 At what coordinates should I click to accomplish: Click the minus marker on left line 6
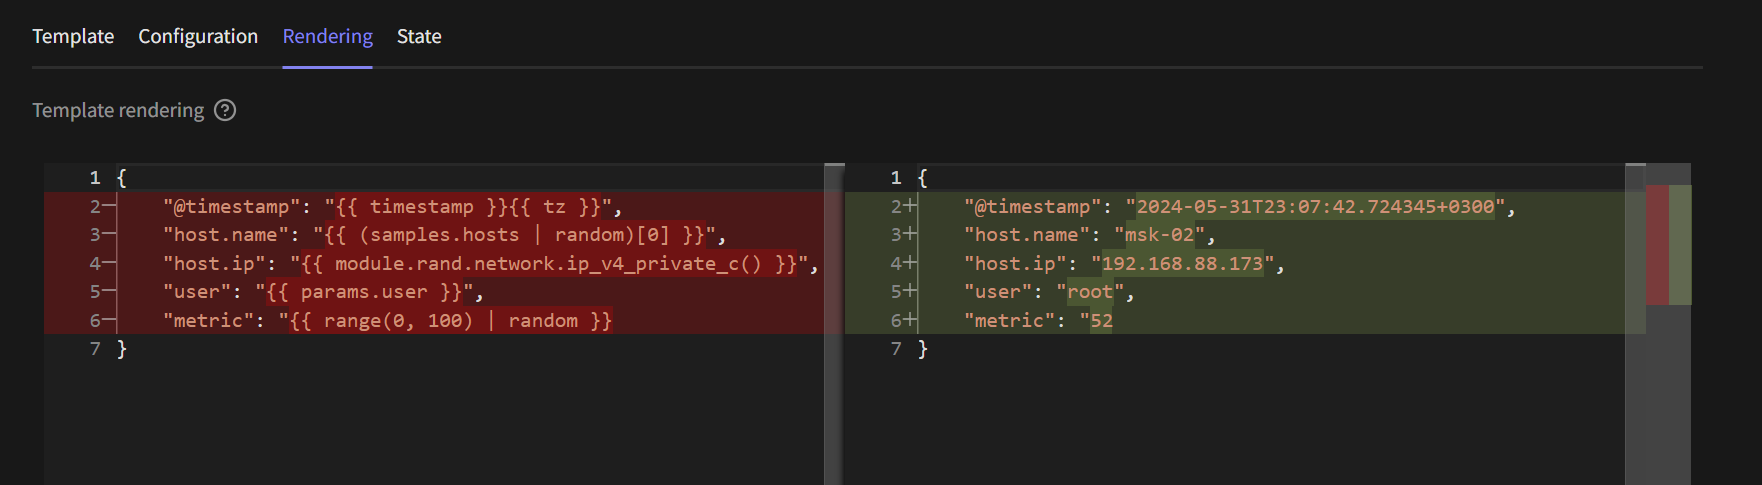tap(110, 321)
